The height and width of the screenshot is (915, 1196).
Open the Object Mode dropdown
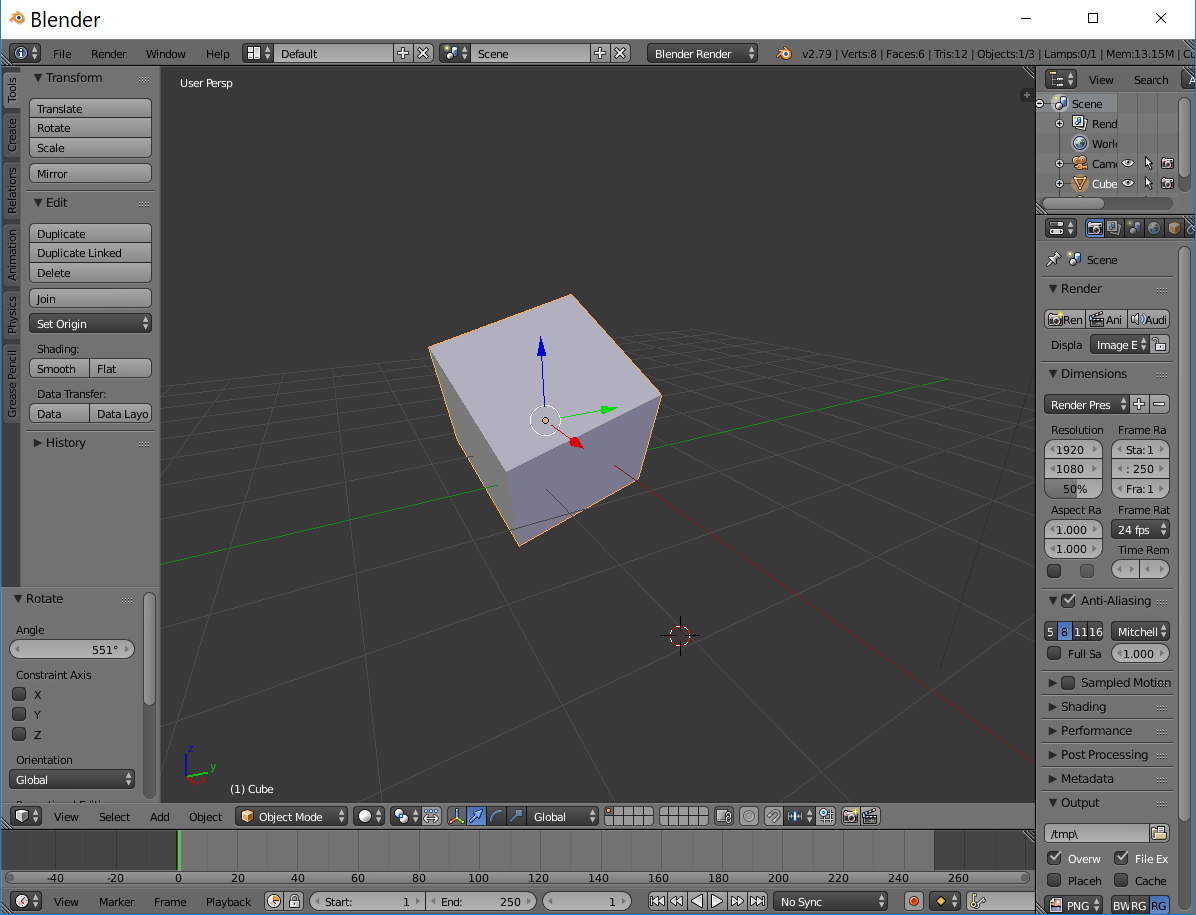pos(291,817)
